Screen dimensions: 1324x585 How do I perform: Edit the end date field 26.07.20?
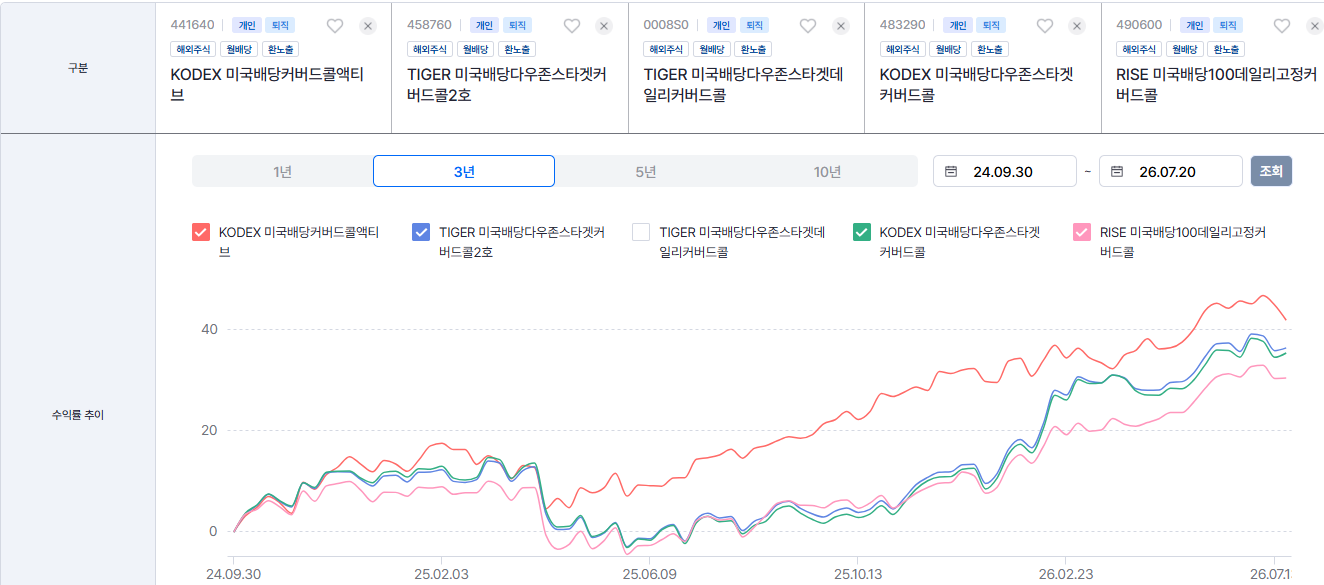1171,171
